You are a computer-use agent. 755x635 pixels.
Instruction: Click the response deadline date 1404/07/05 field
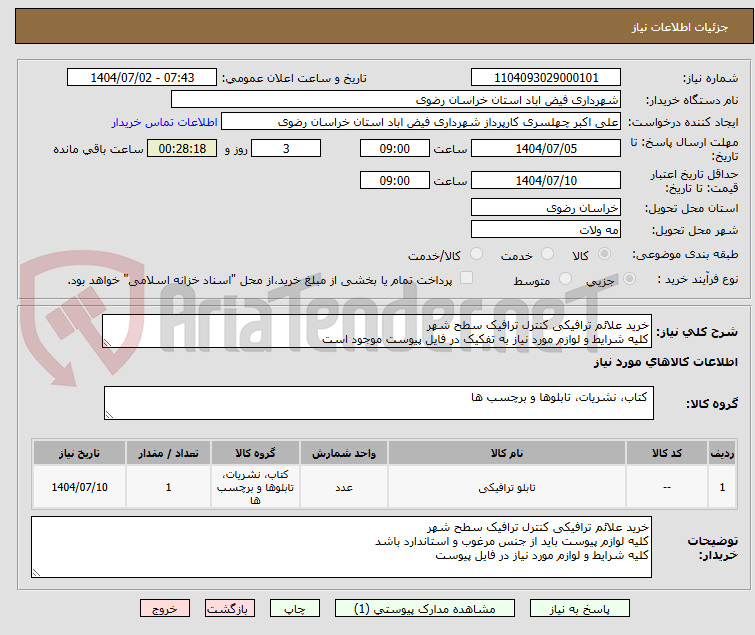(x=546, y=148)
